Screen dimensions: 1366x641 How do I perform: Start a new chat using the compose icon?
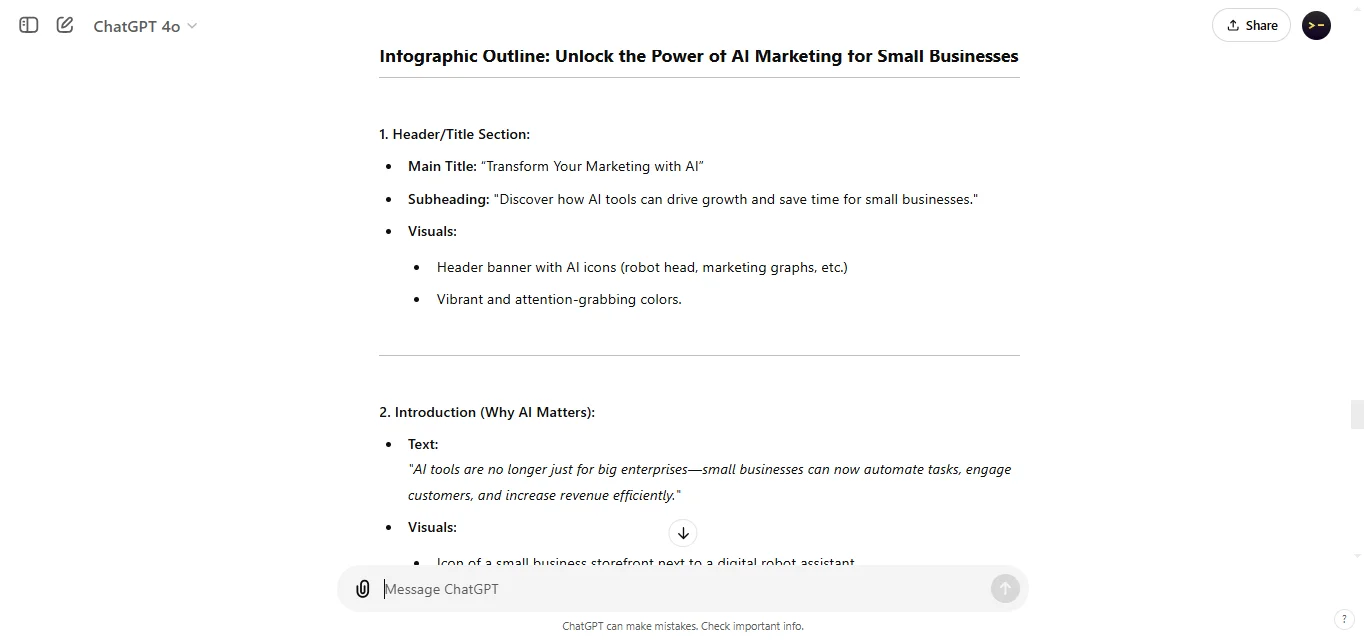64,25
